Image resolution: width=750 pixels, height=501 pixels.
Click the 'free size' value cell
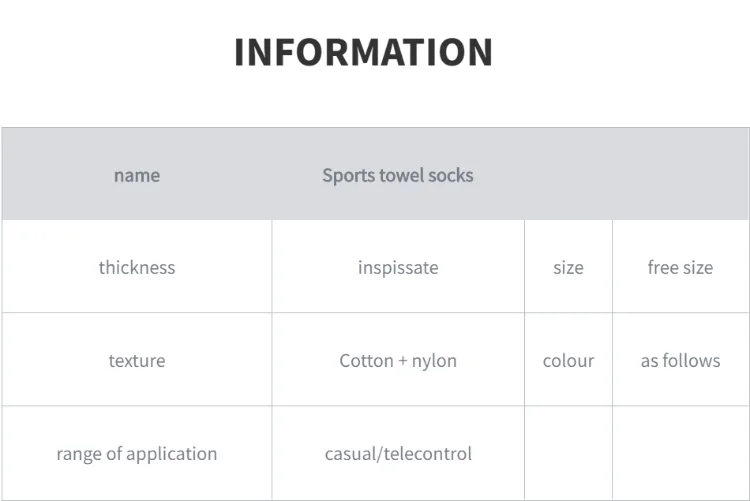[x=681, y=267]
